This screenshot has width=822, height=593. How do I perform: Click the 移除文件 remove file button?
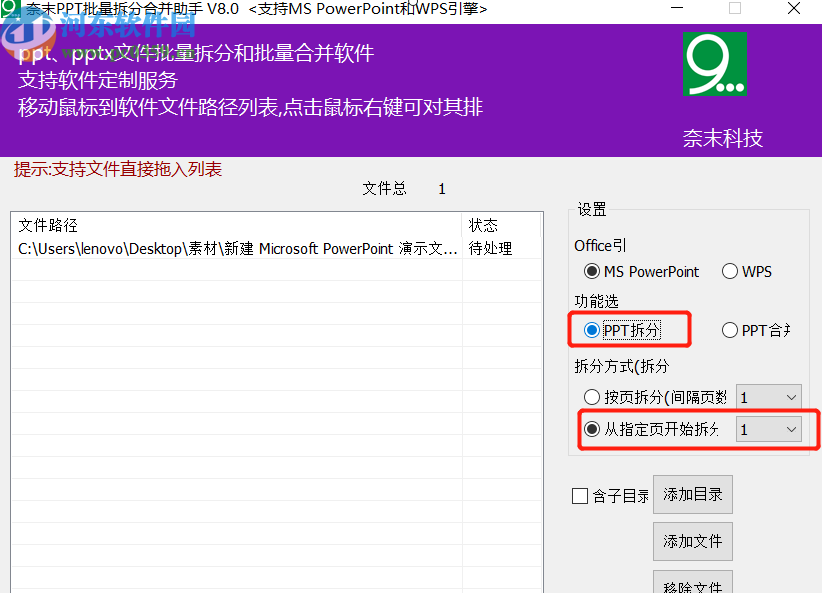pyautogui.click(x=692, y=584)
